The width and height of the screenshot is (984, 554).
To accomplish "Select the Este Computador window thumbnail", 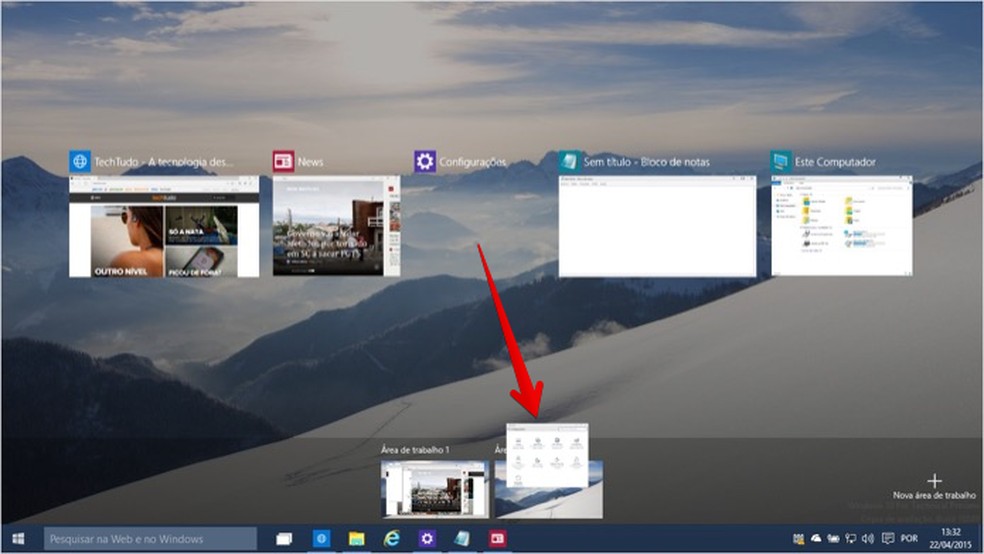I will (842, 226).
